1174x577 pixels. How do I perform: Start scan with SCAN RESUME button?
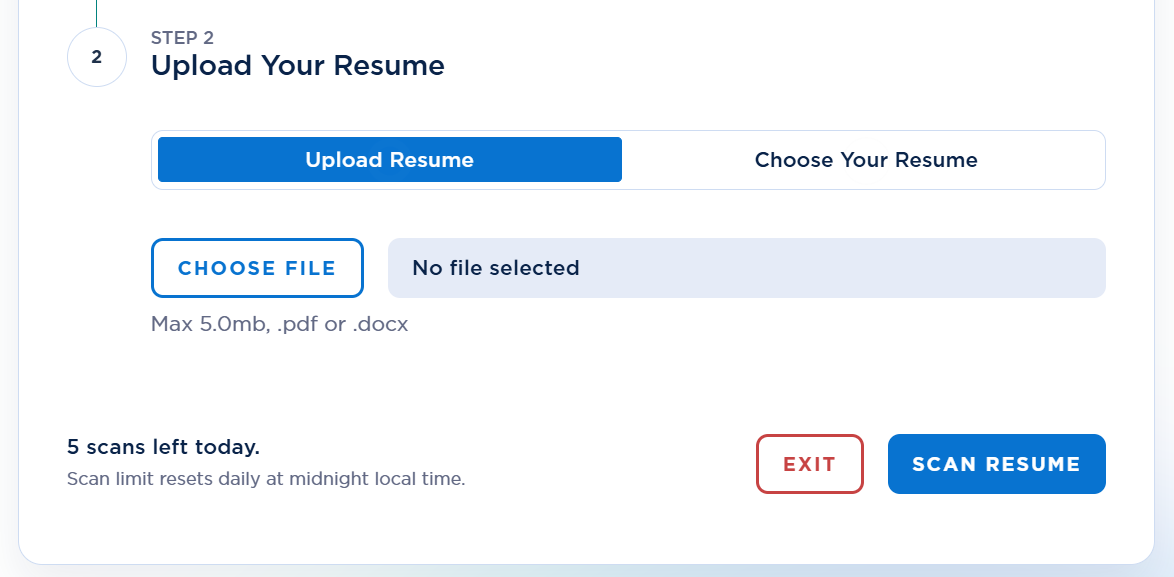tap(997, 464)
